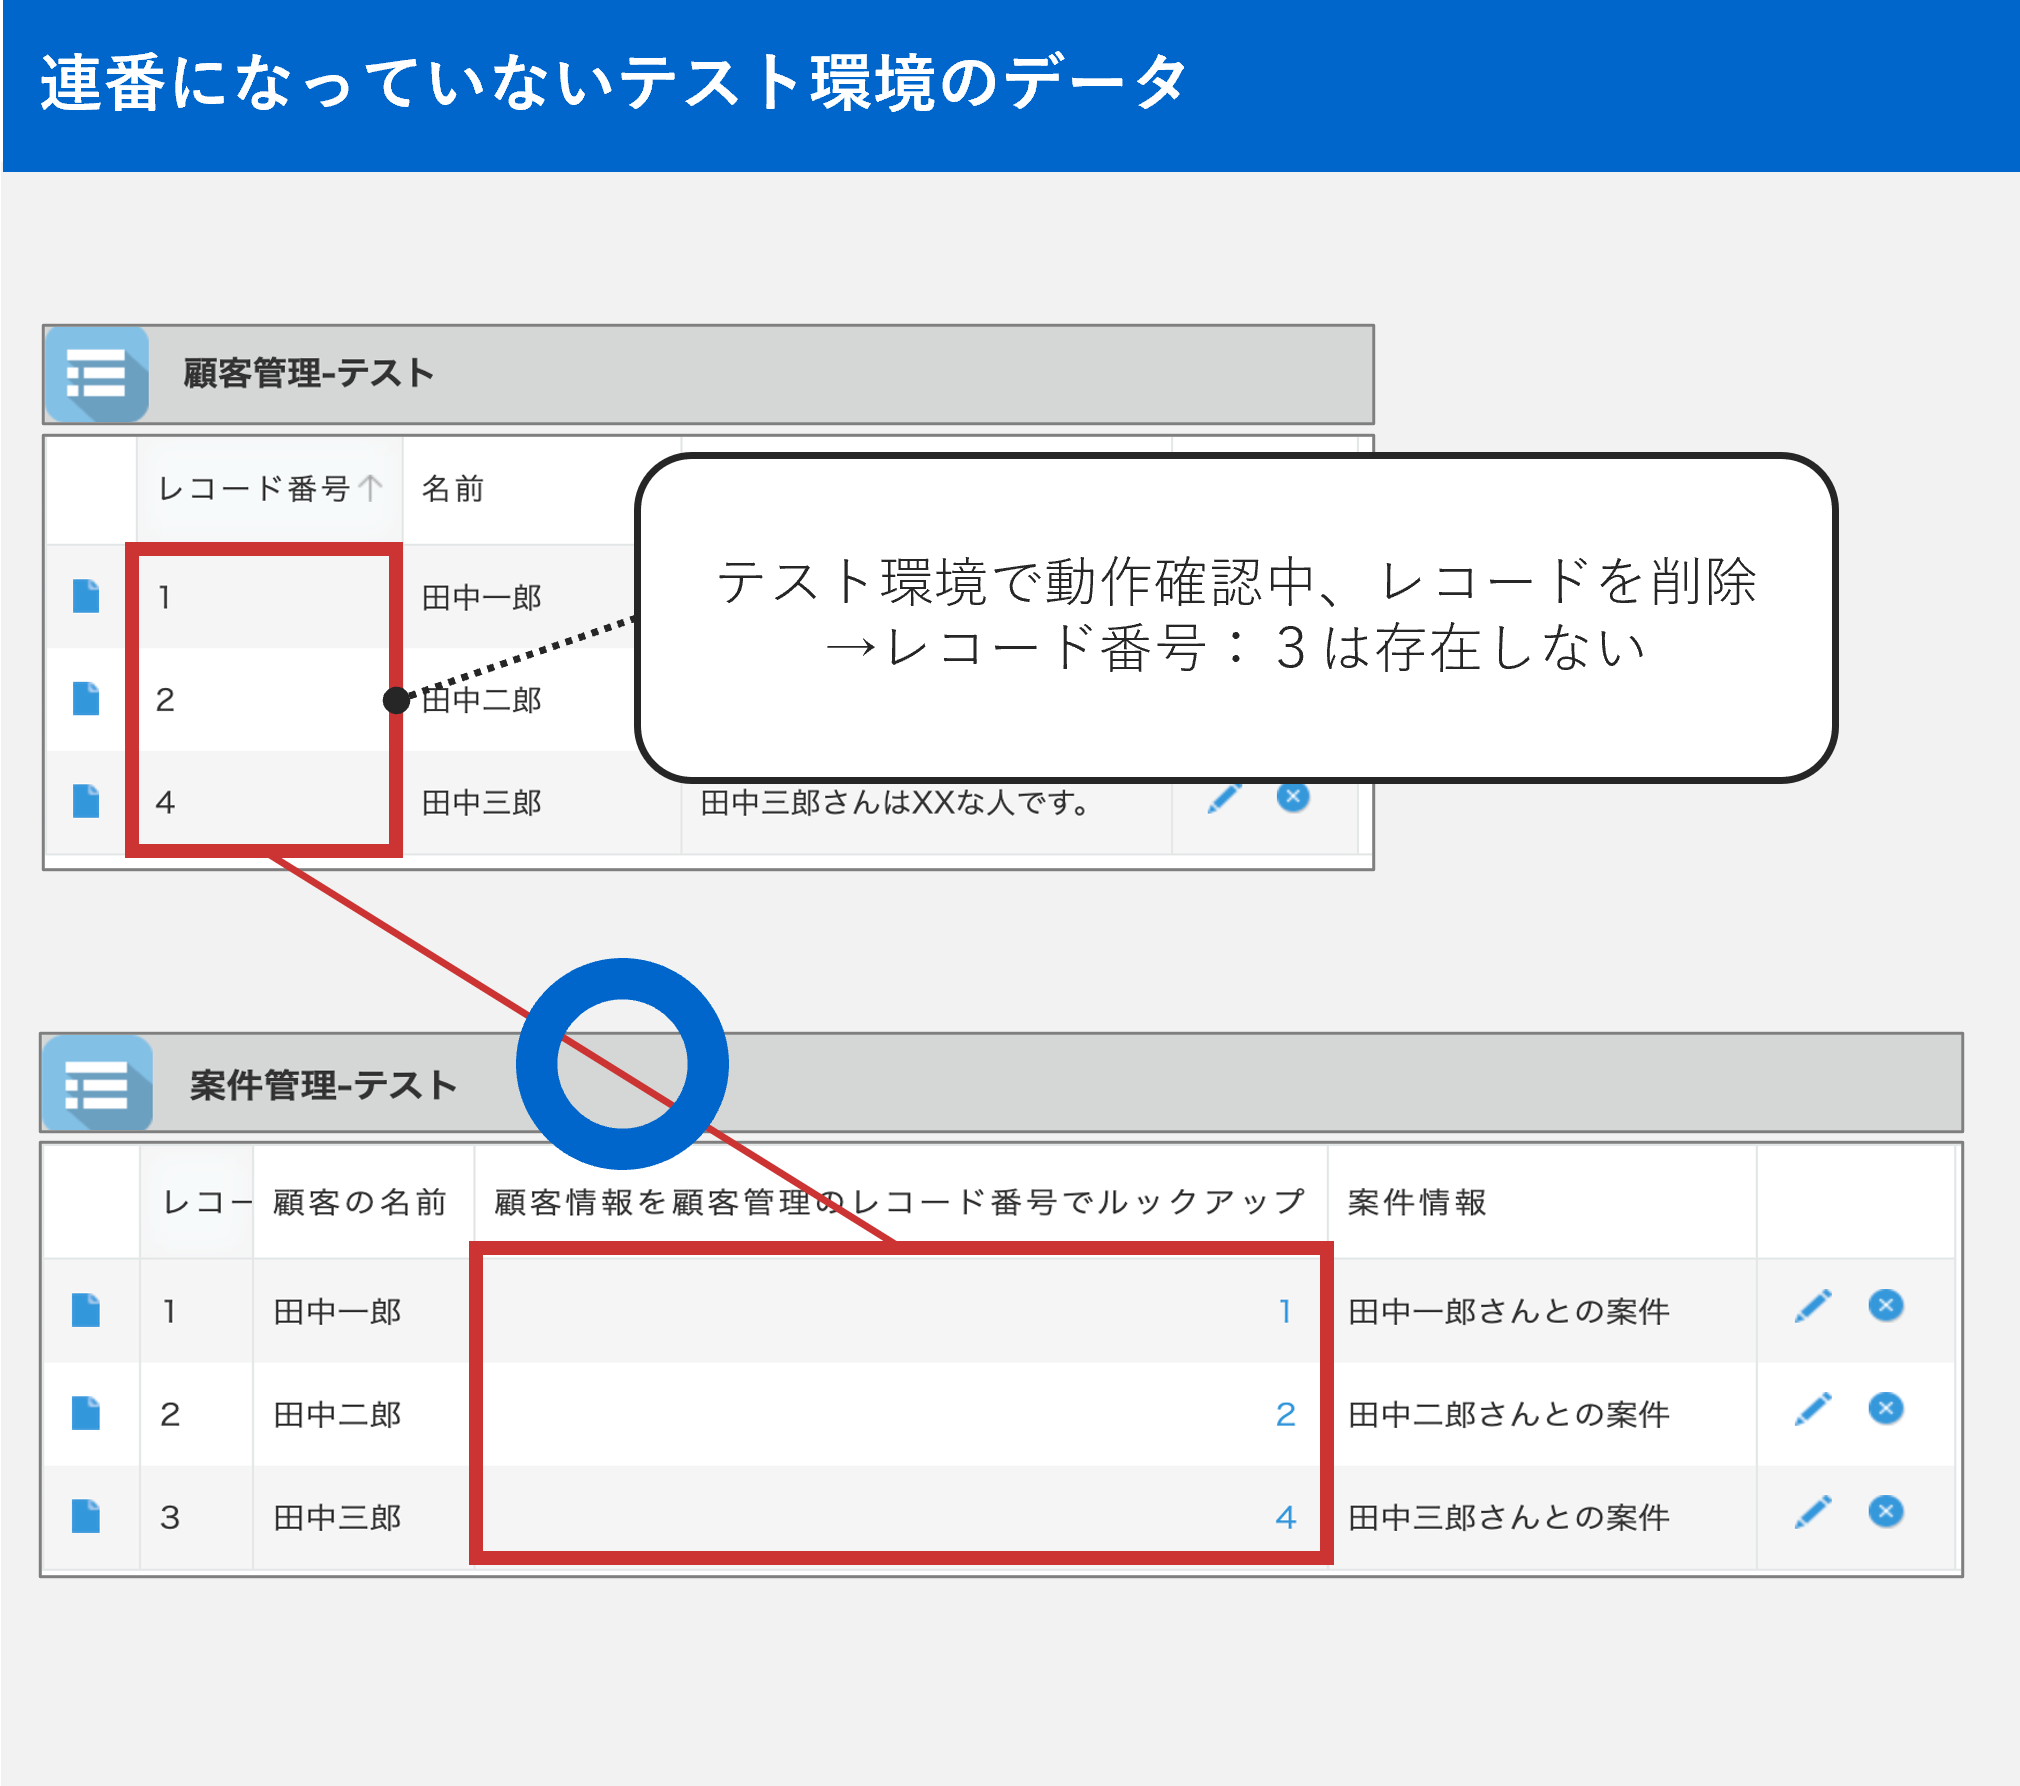Open record details icon for 田中一郎 in 顧客管理-テスト
The image size is (2020, 1786).
[86, 597]
